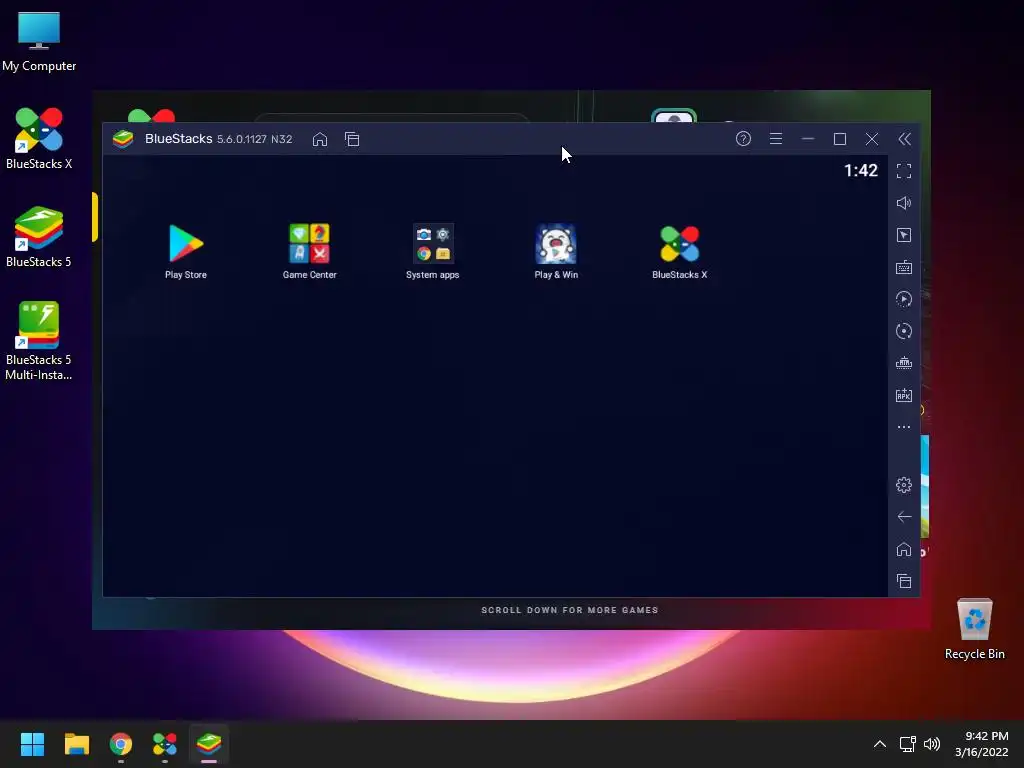Expand more sidebar tools with the three dots

pos(904,427)
